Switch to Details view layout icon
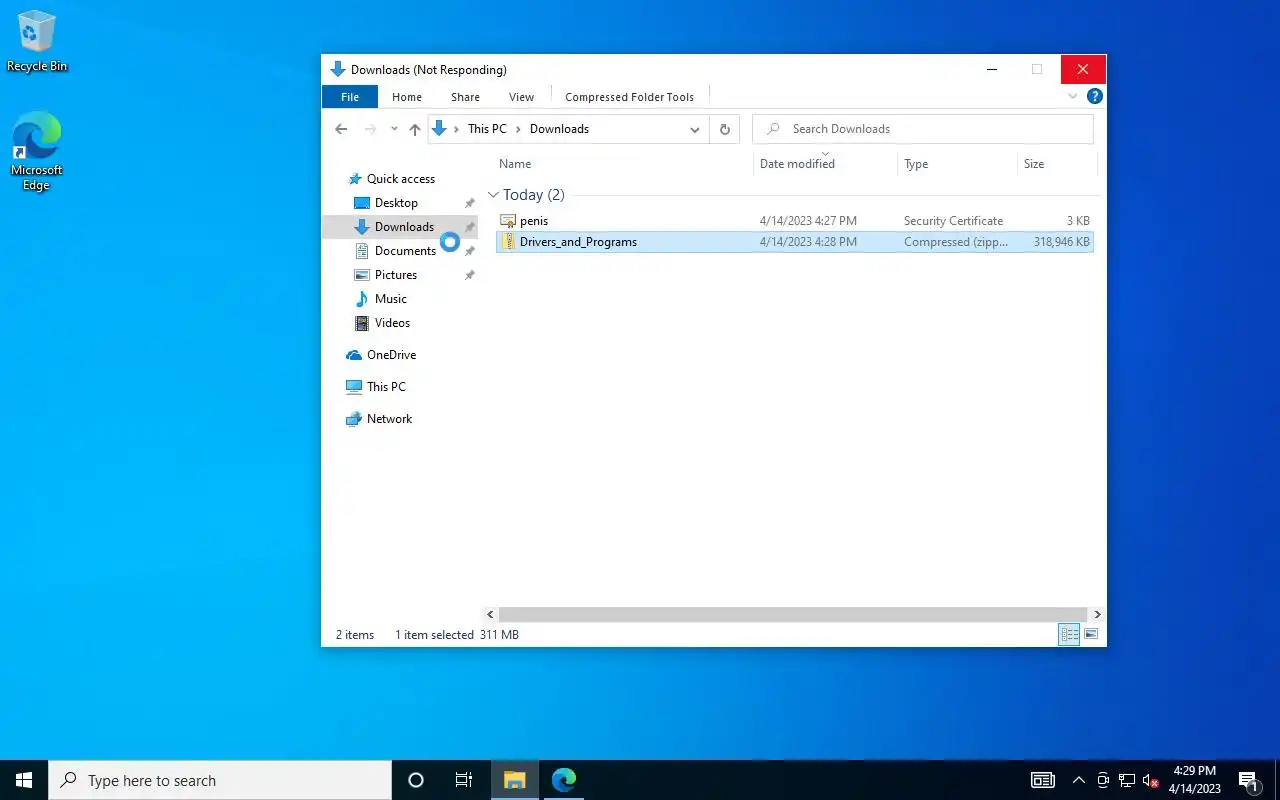The height and width of the screenshot is (800, 1280). (x=1069, y=634)
